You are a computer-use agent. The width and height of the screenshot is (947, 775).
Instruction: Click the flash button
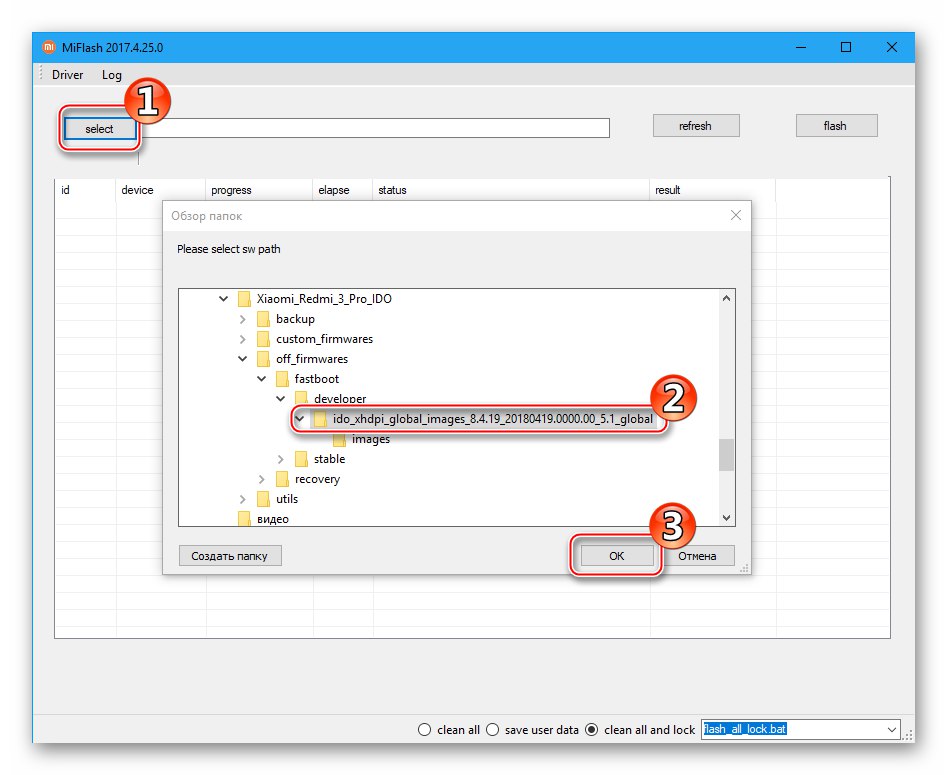pos(836,126)
